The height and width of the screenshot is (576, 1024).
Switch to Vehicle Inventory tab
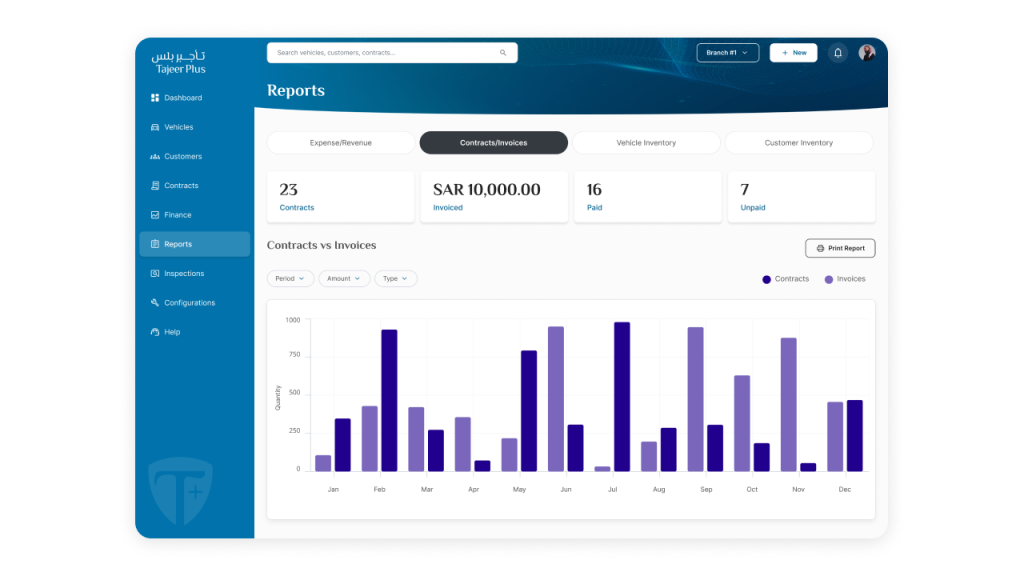coord(647,143)
